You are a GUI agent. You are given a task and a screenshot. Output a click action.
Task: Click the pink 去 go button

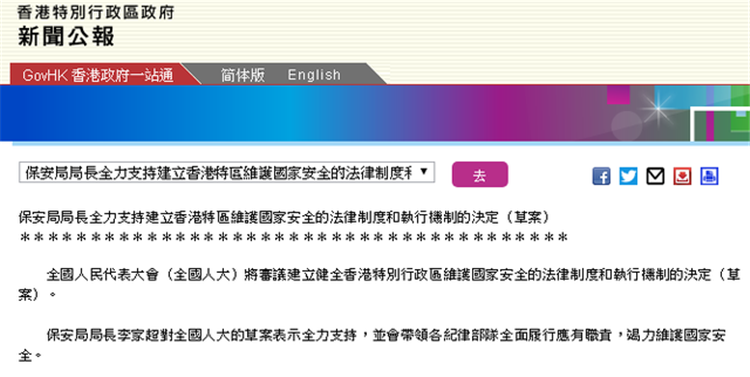click(x=480, y=175)
